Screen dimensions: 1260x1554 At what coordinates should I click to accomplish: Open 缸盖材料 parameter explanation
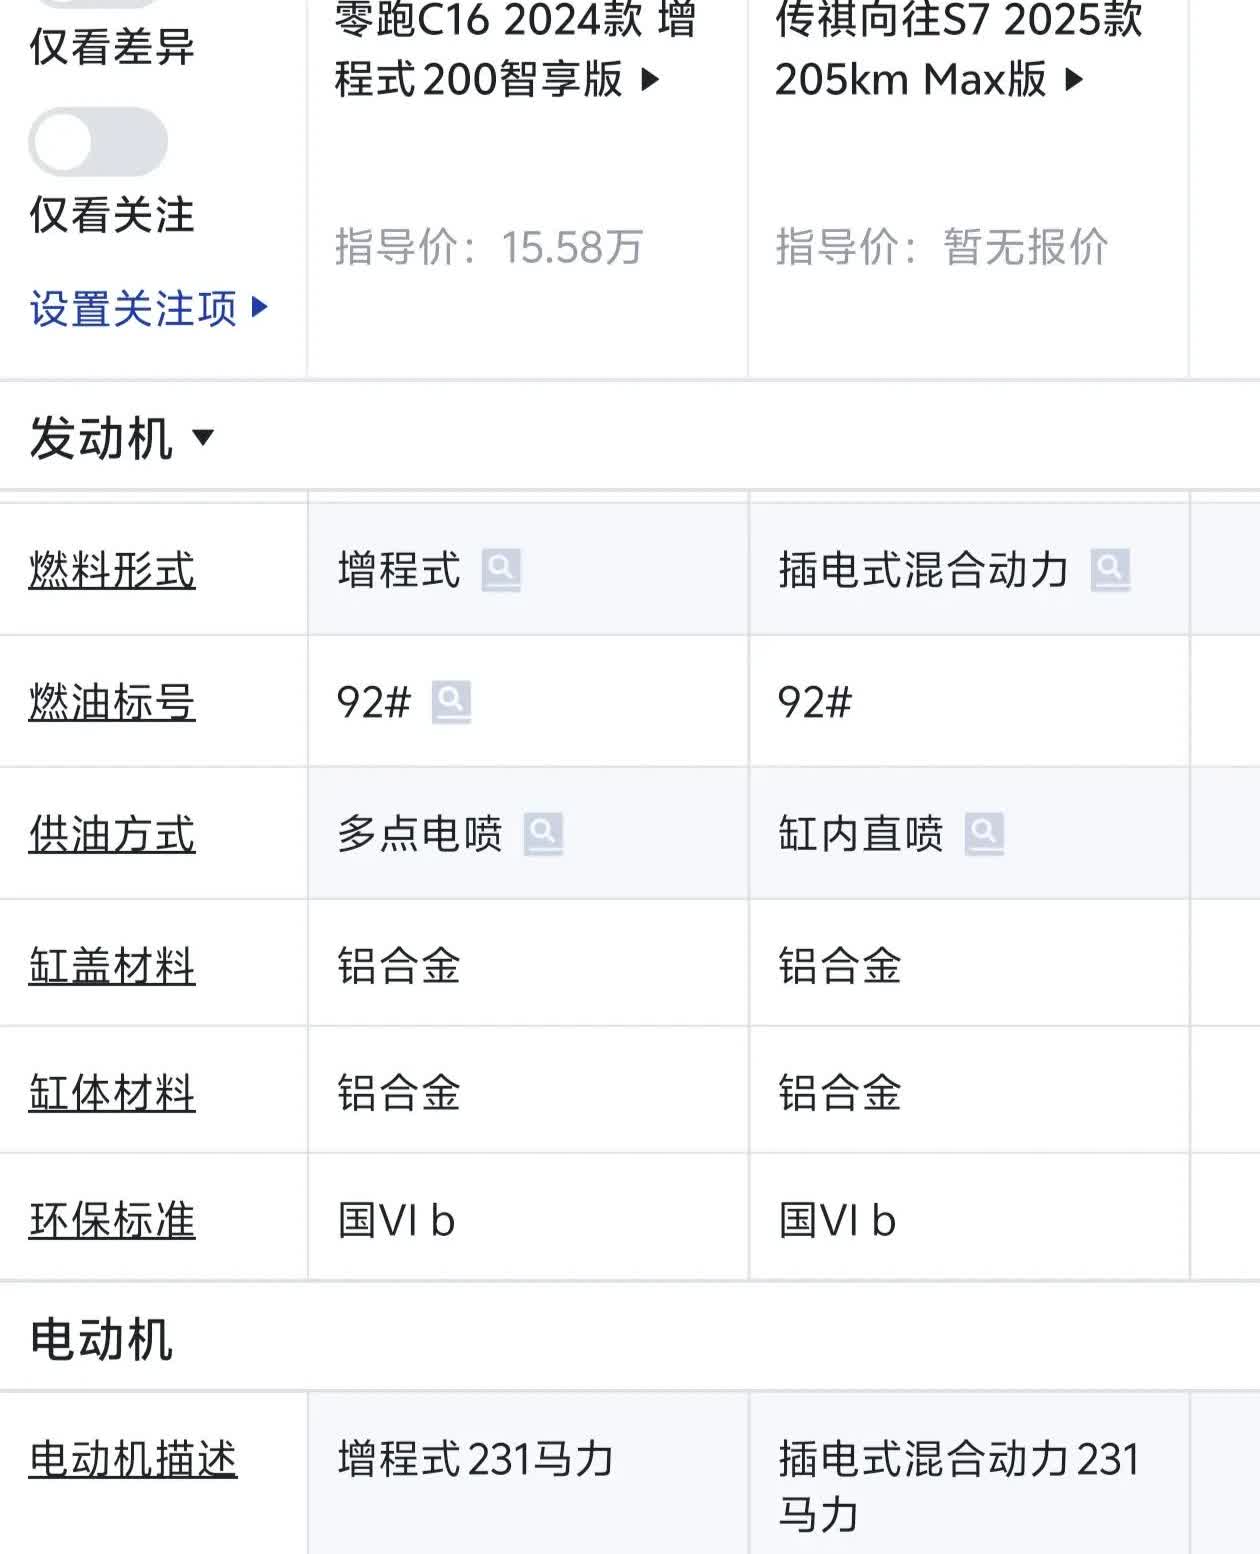[112, 966]
